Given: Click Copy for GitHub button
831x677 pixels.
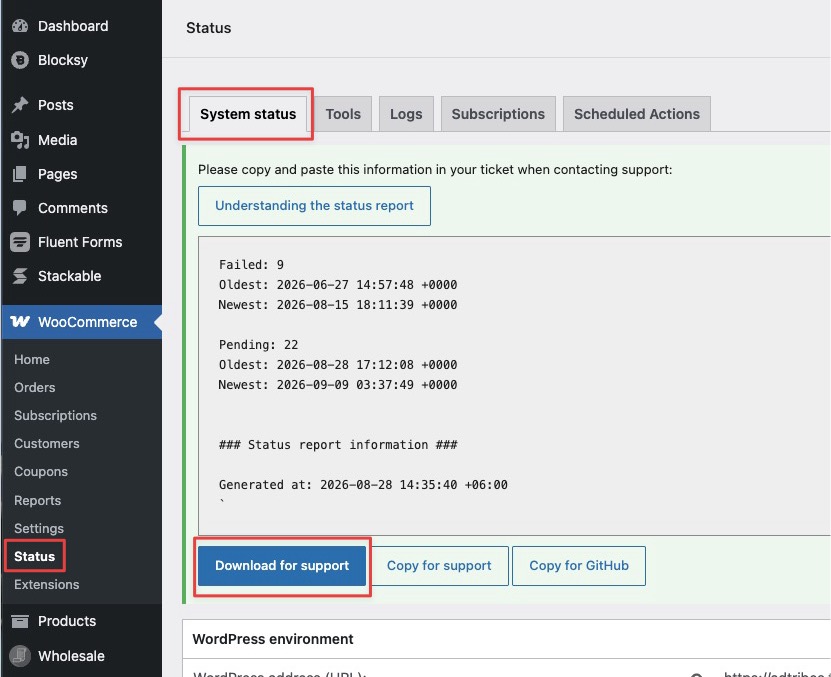Looking at the screenshot, I should point(579,566).
